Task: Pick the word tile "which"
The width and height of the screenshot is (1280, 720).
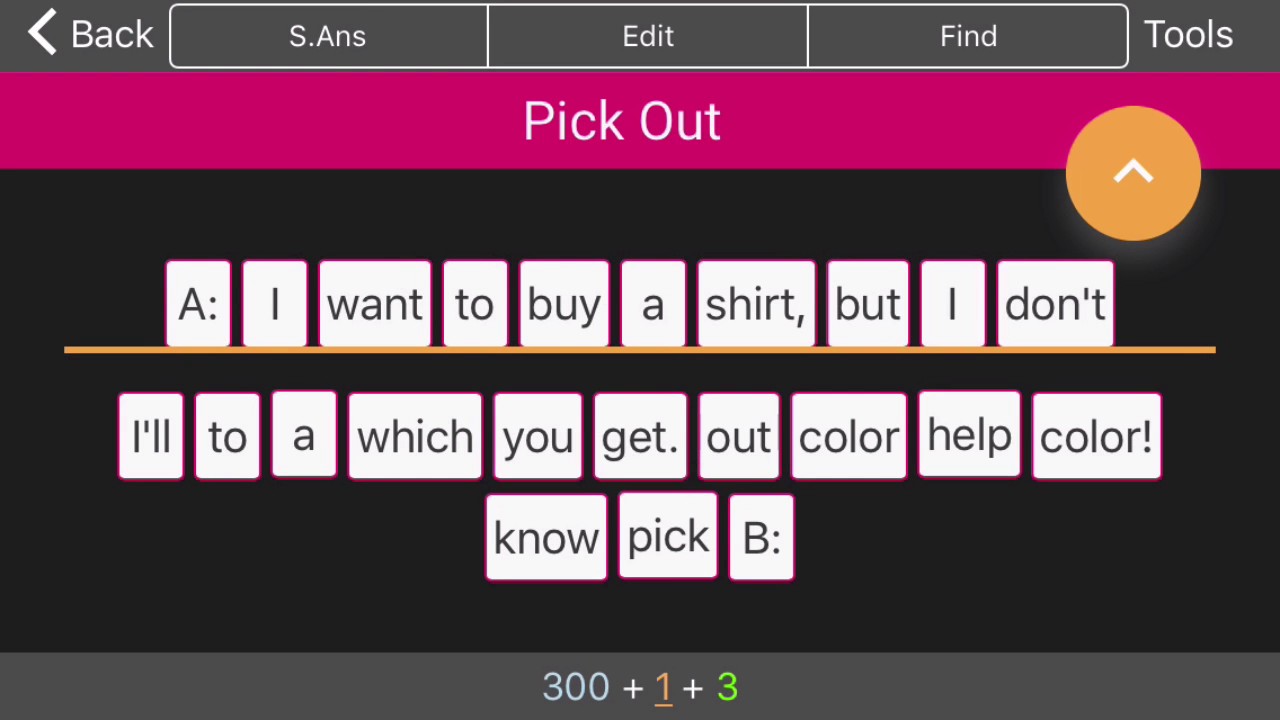Action: (415, 437)
